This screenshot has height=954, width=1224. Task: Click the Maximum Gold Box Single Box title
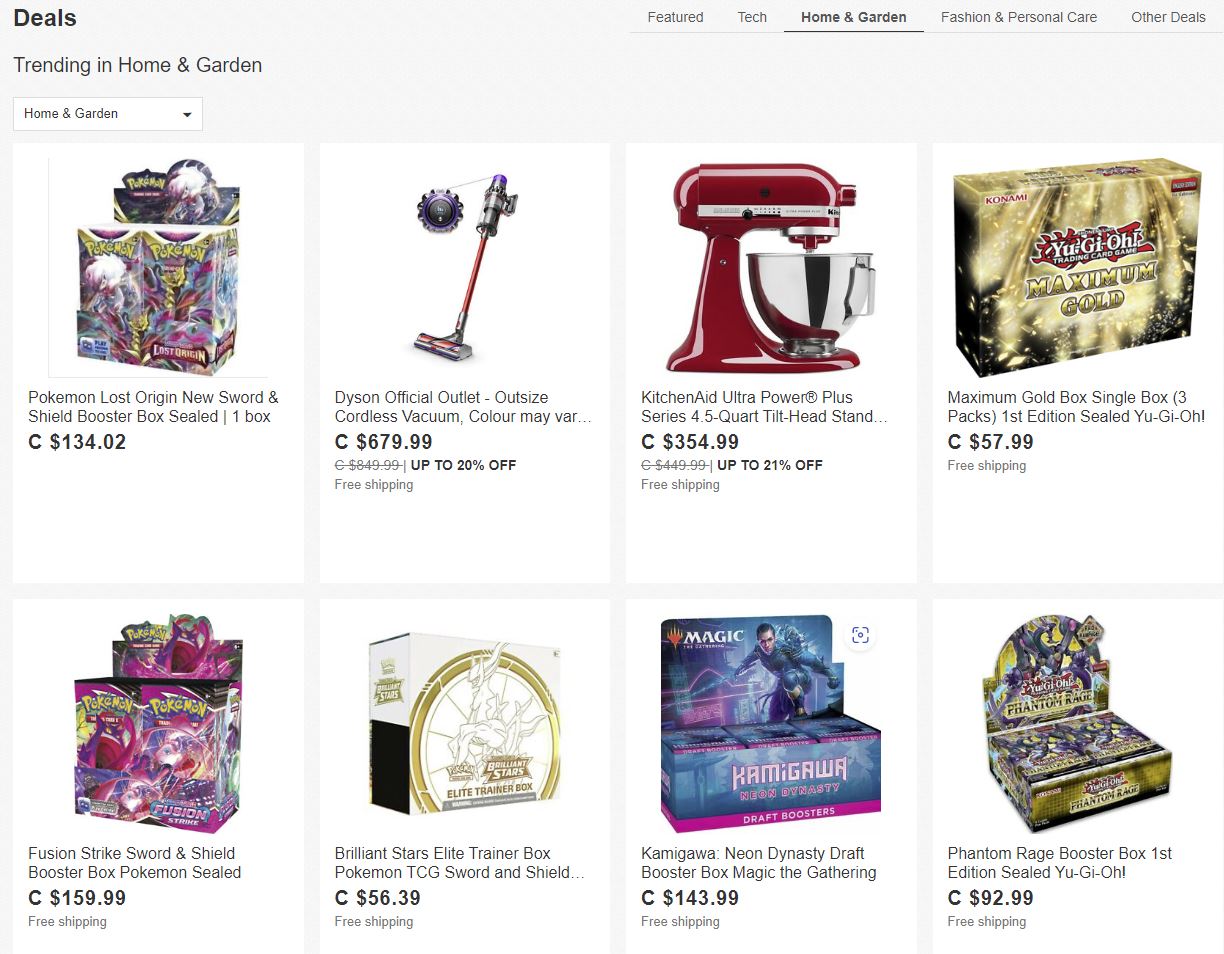[x=1076, y=407]
